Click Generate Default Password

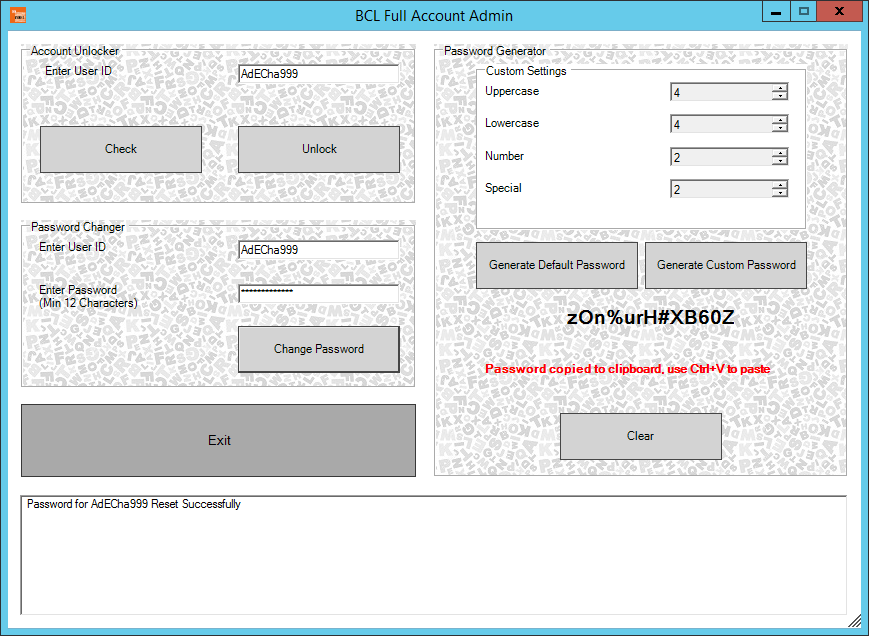[556, 265]
